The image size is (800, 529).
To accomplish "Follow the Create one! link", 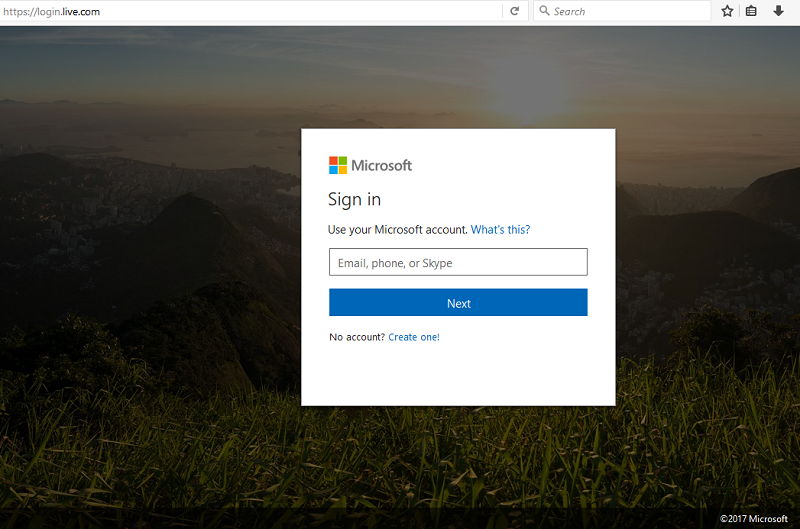I will (x=414, y=337).
